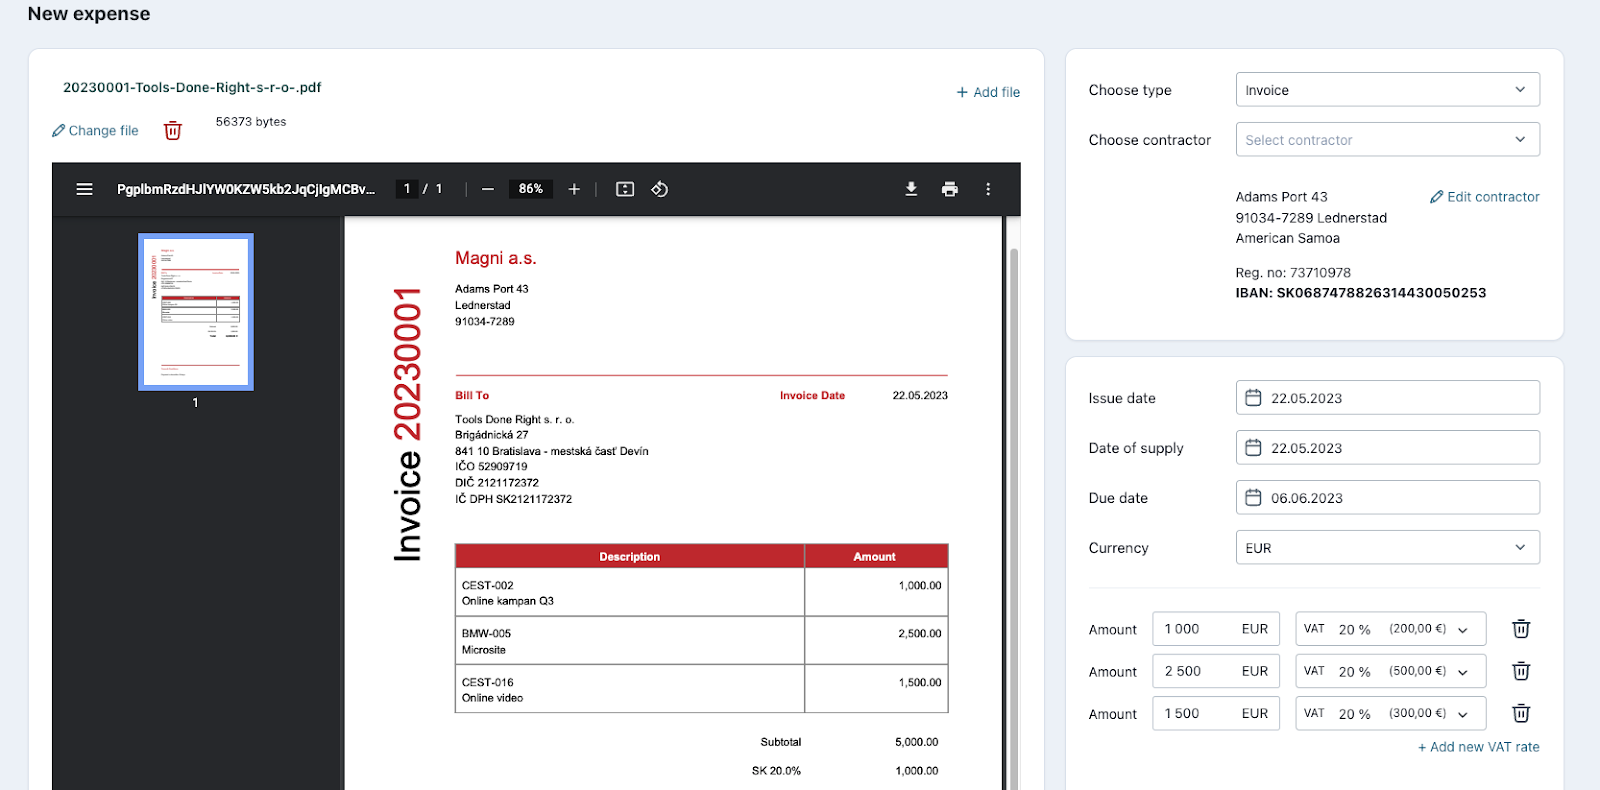1600x790 pixels.
Task: Click the Date of supply field
Action: pyautogui.click(x=1388, y=448)
